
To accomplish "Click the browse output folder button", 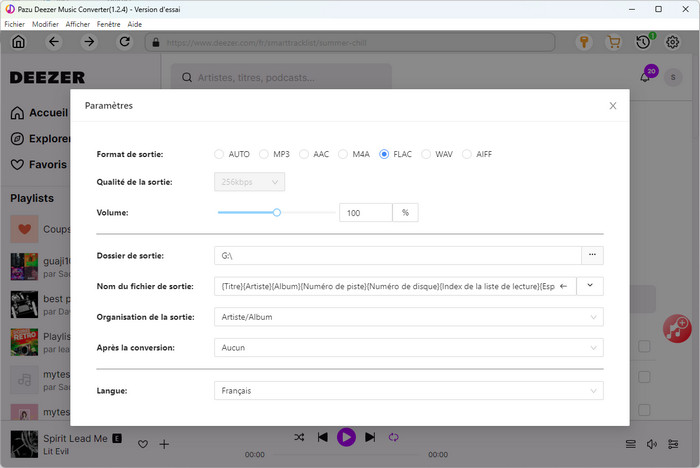I will [x=593, y=255].
